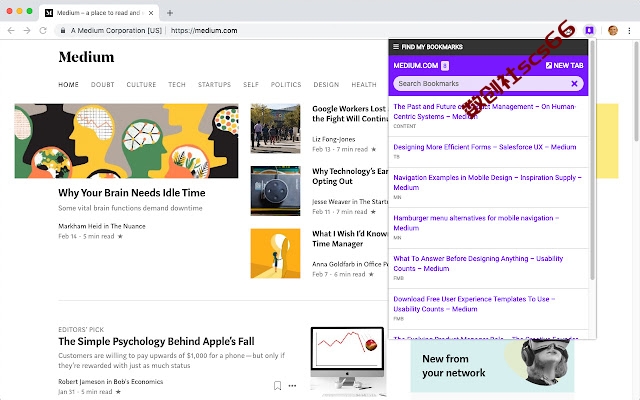Select the POLITICS navigation item
This screenshot has height=400, width=640.
286,84
